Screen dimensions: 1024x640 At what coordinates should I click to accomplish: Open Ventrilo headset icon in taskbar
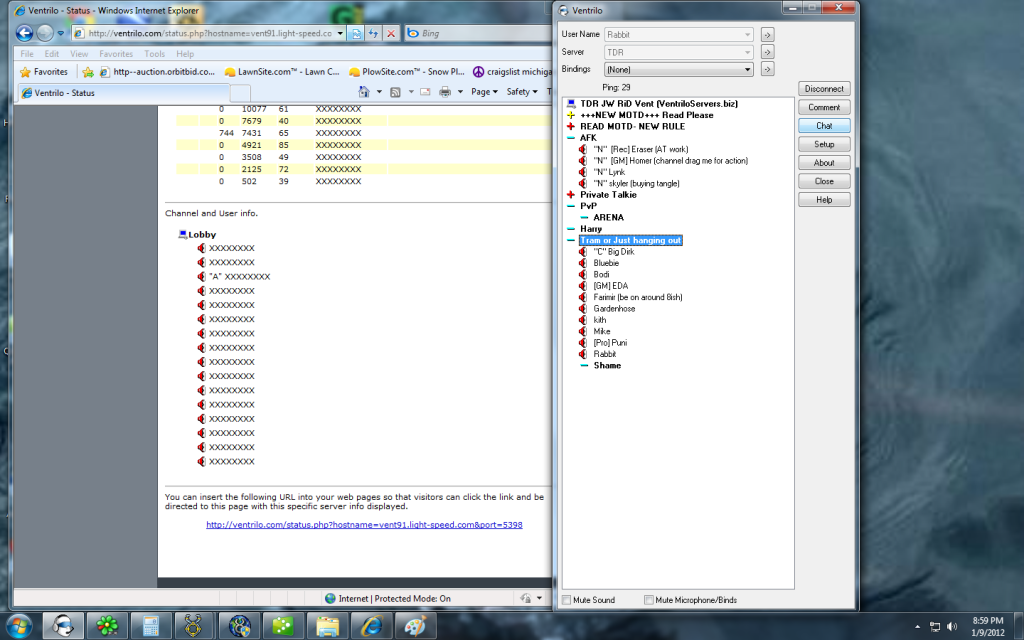(63, 626)
